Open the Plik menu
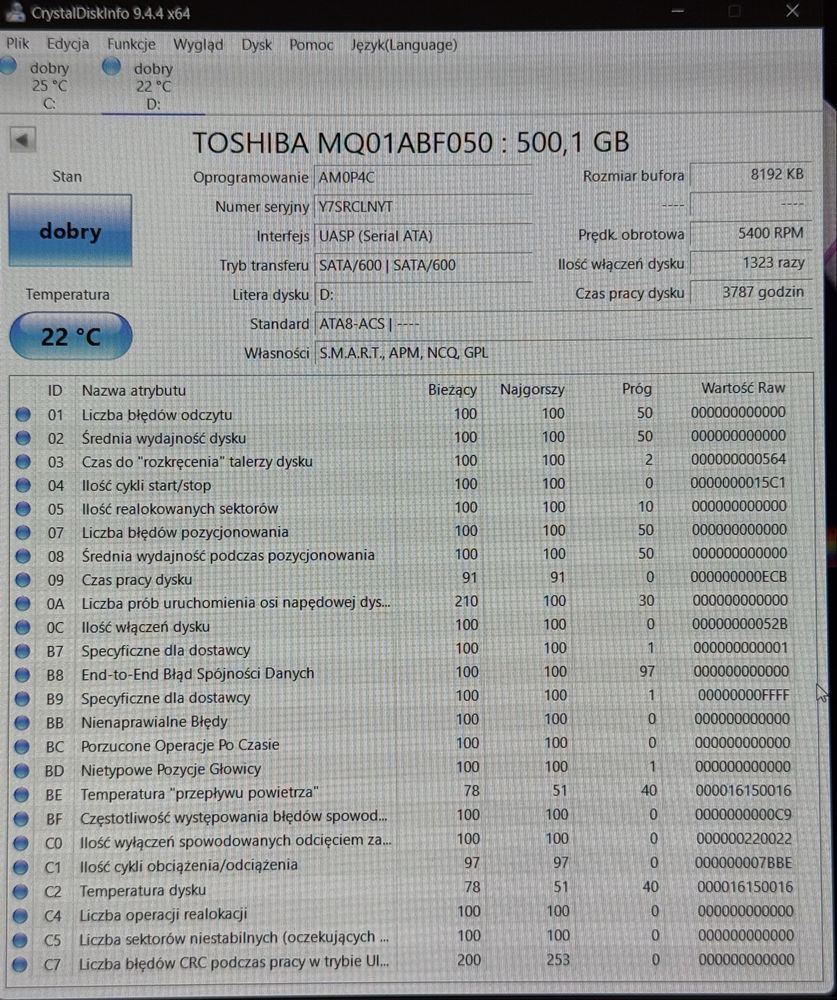This screenshot has width=837, height=1000. point(18,43)
